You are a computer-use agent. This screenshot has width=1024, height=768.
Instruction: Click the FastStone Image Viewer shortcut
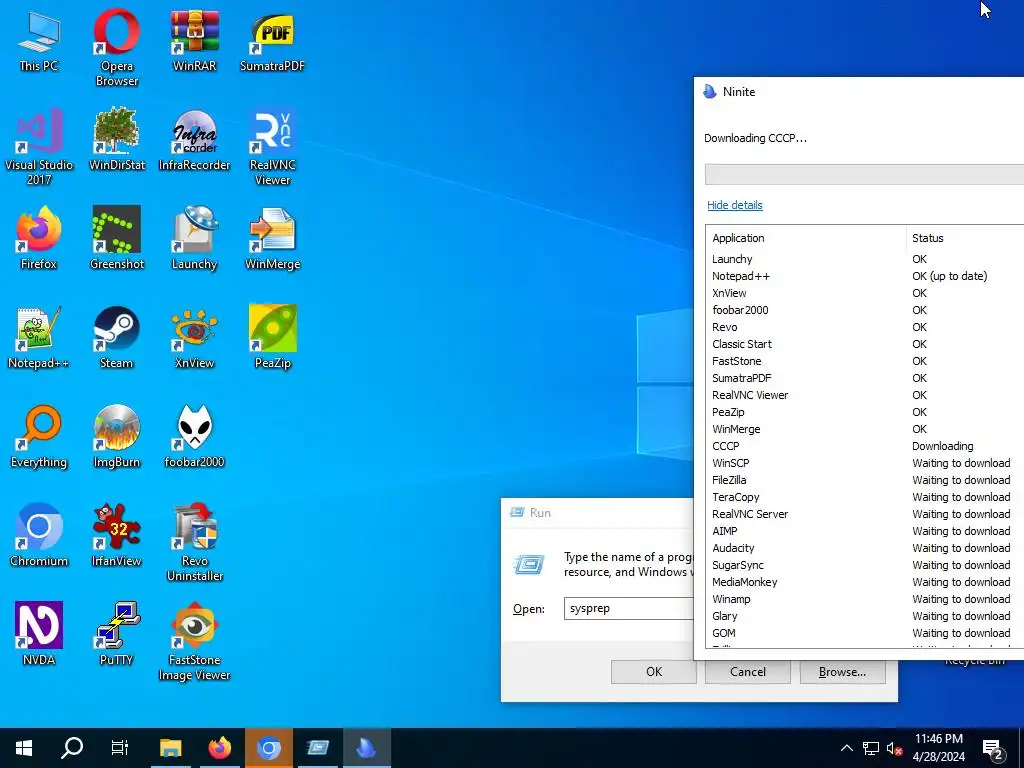(195, 641)
